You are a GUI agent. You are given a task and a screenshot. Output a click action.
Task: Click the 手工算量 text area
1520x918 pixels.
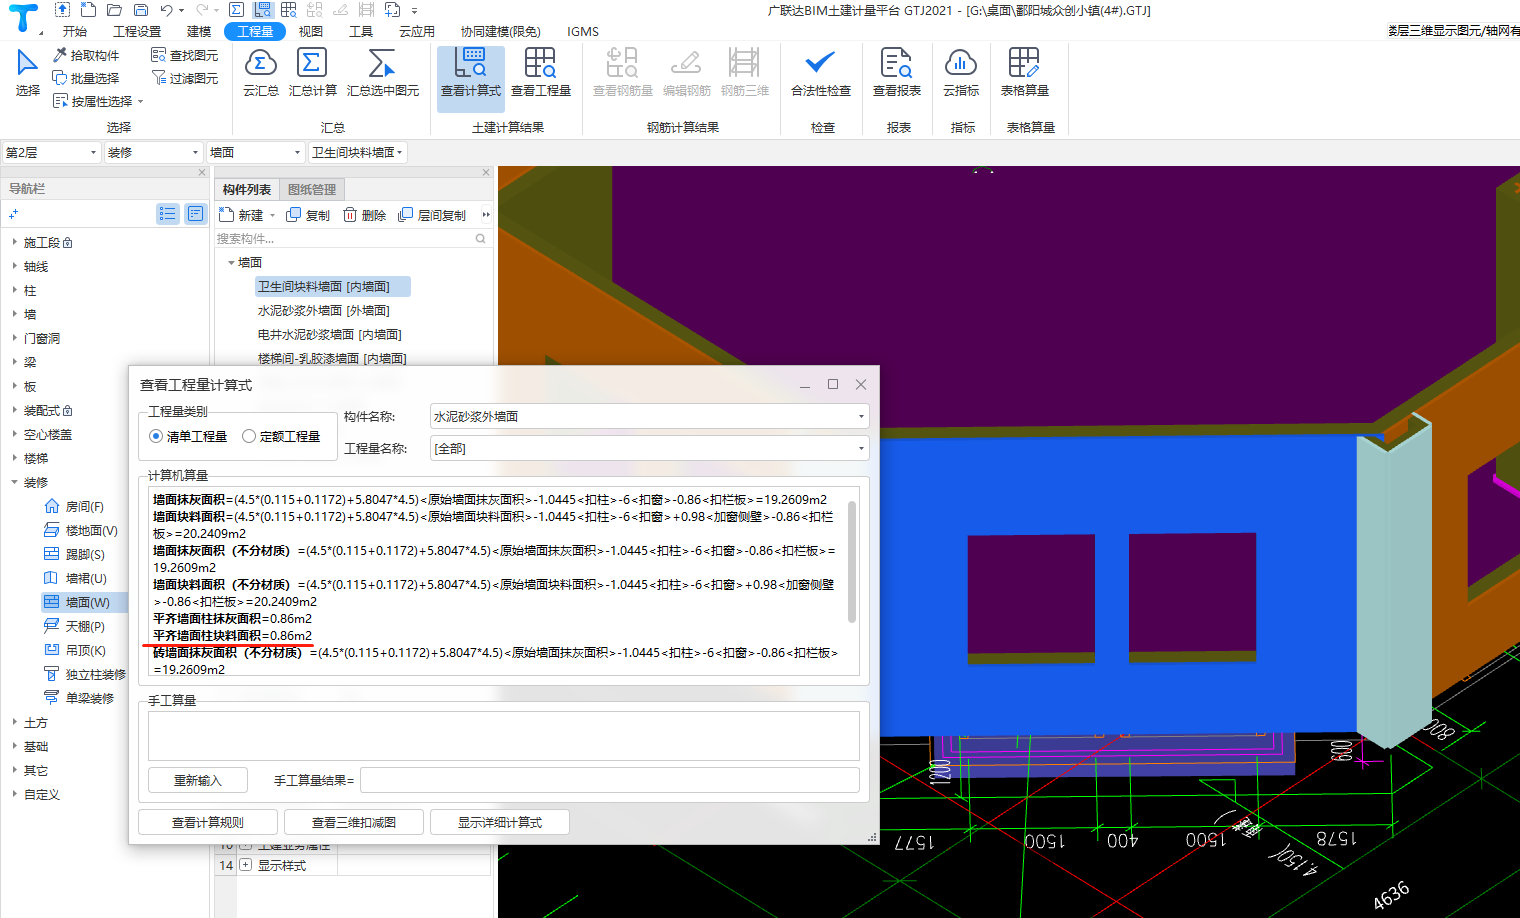tap(504, 737)
